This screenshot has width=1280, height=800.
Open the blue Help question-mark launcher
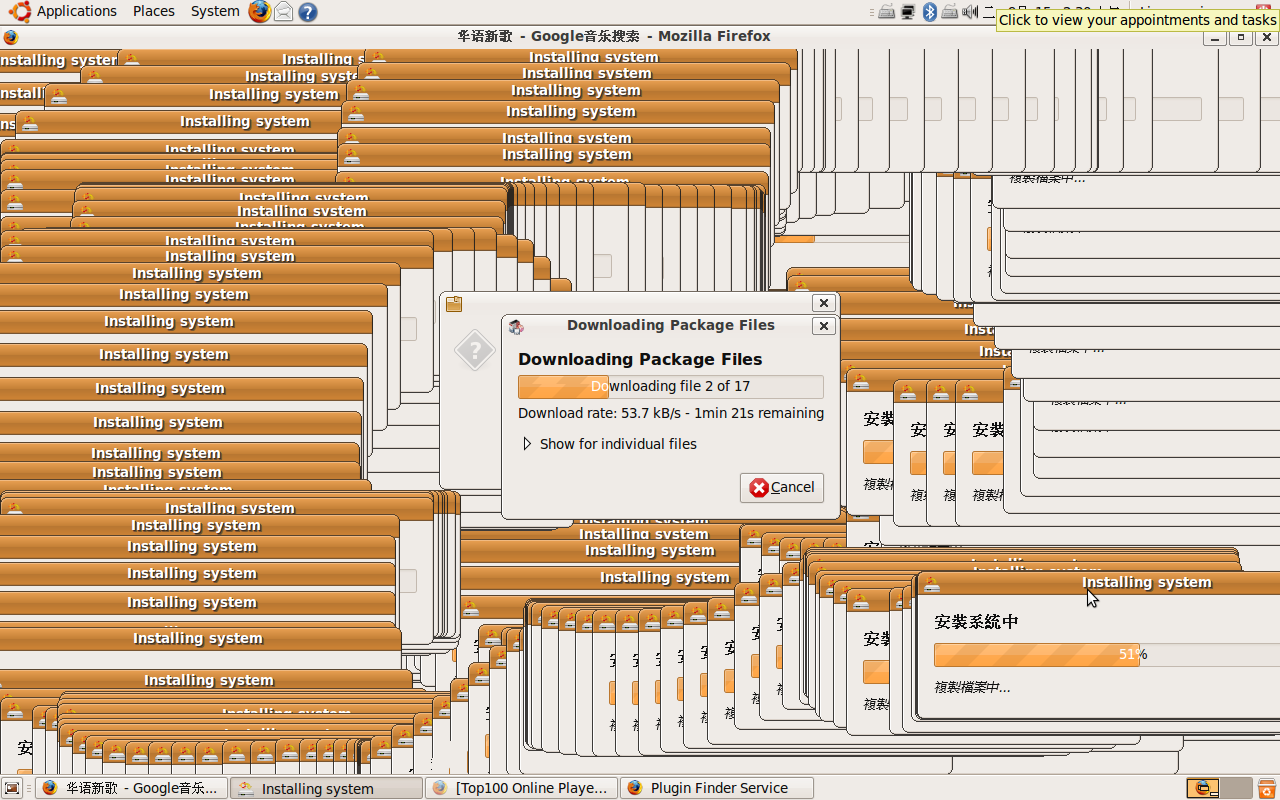tap(308, 12)
